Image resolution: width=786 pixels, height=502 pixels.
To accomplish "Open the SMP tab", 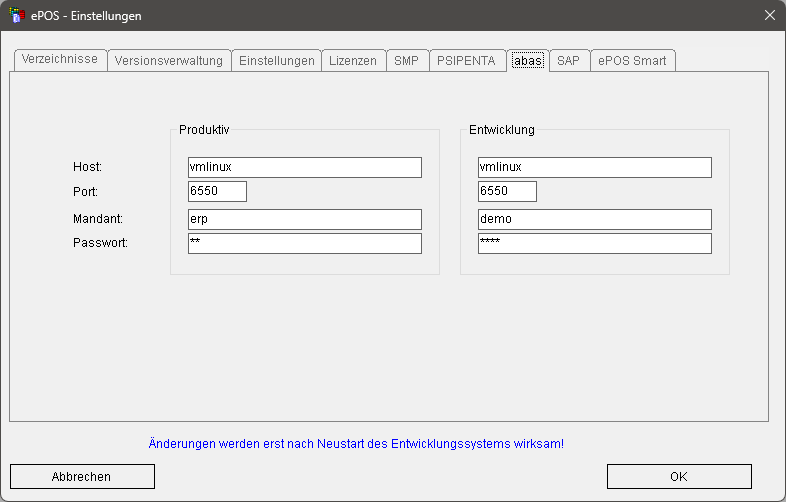I will 407,61.
